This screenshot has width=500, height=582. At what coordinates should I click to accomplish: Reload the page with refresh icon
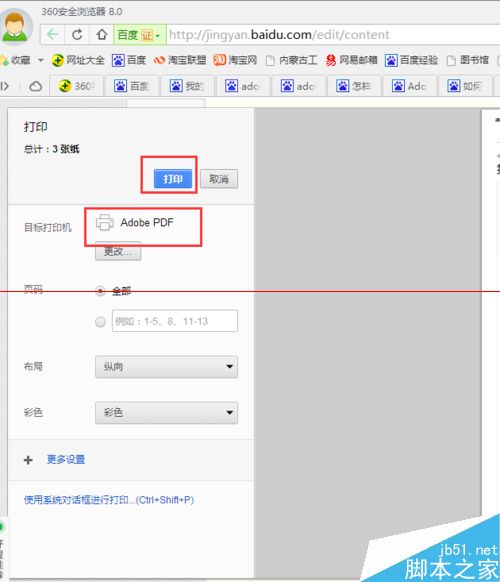[x=77, y=35]
